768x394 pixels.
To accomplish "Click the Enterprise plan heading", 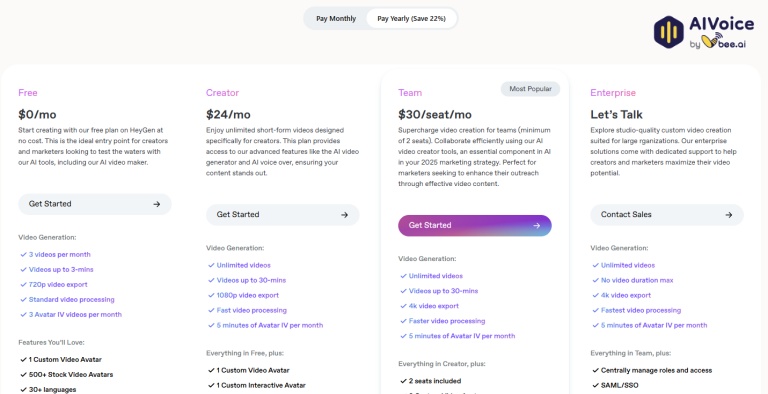I will pos(613,93).
